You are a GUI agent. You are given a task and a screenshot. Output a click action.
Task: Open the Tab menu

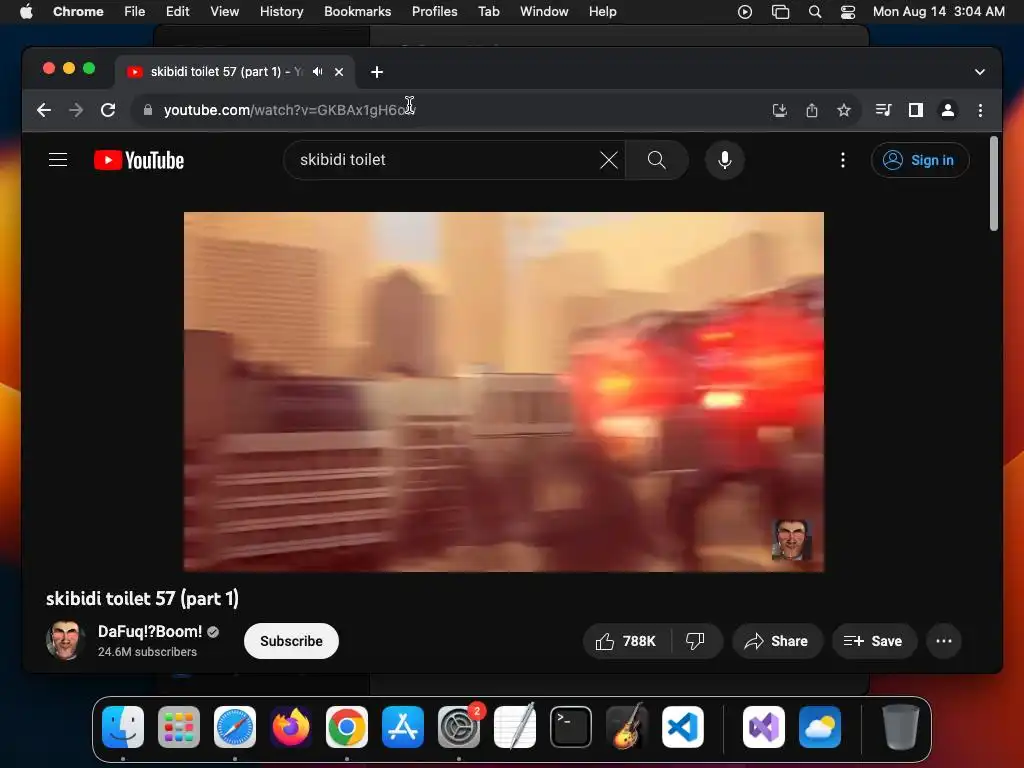pos(488,12)
